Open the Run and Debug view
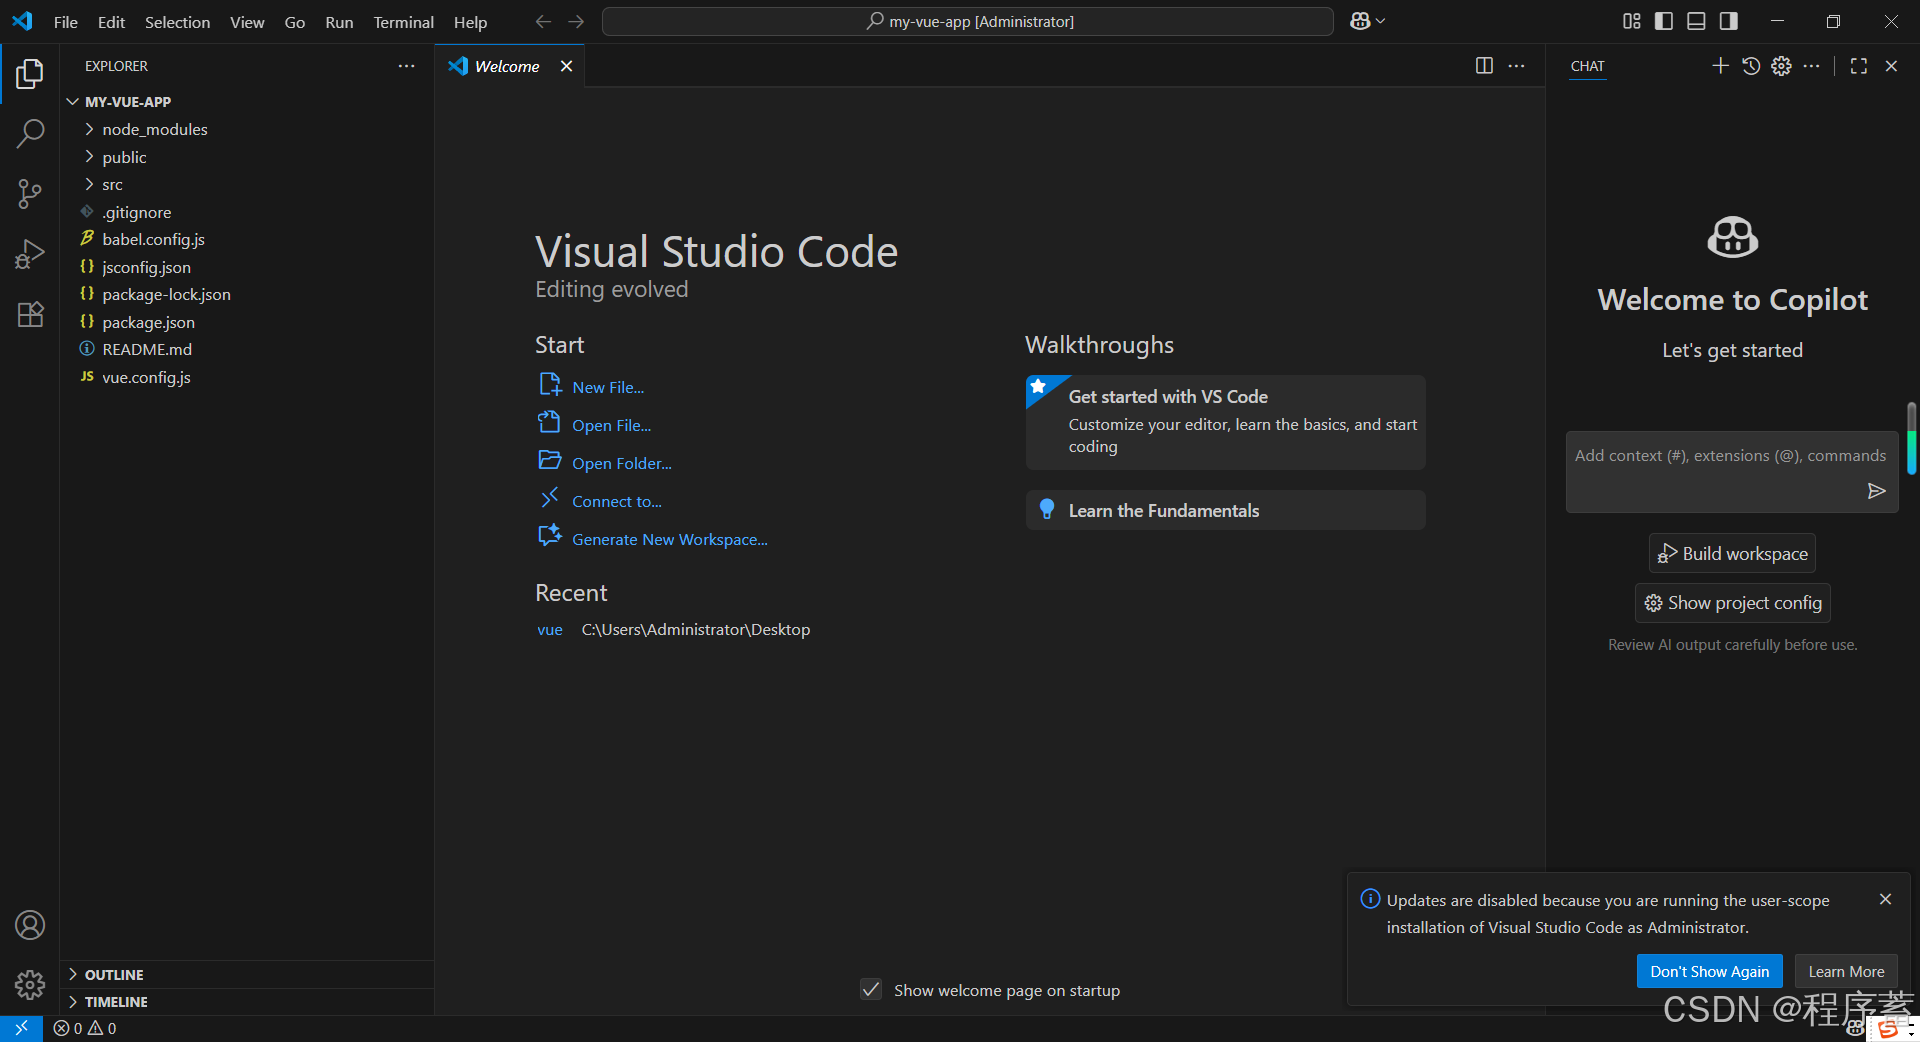Image resolution: width=1920 pixels, height=1042 pixels. (30, 254)
